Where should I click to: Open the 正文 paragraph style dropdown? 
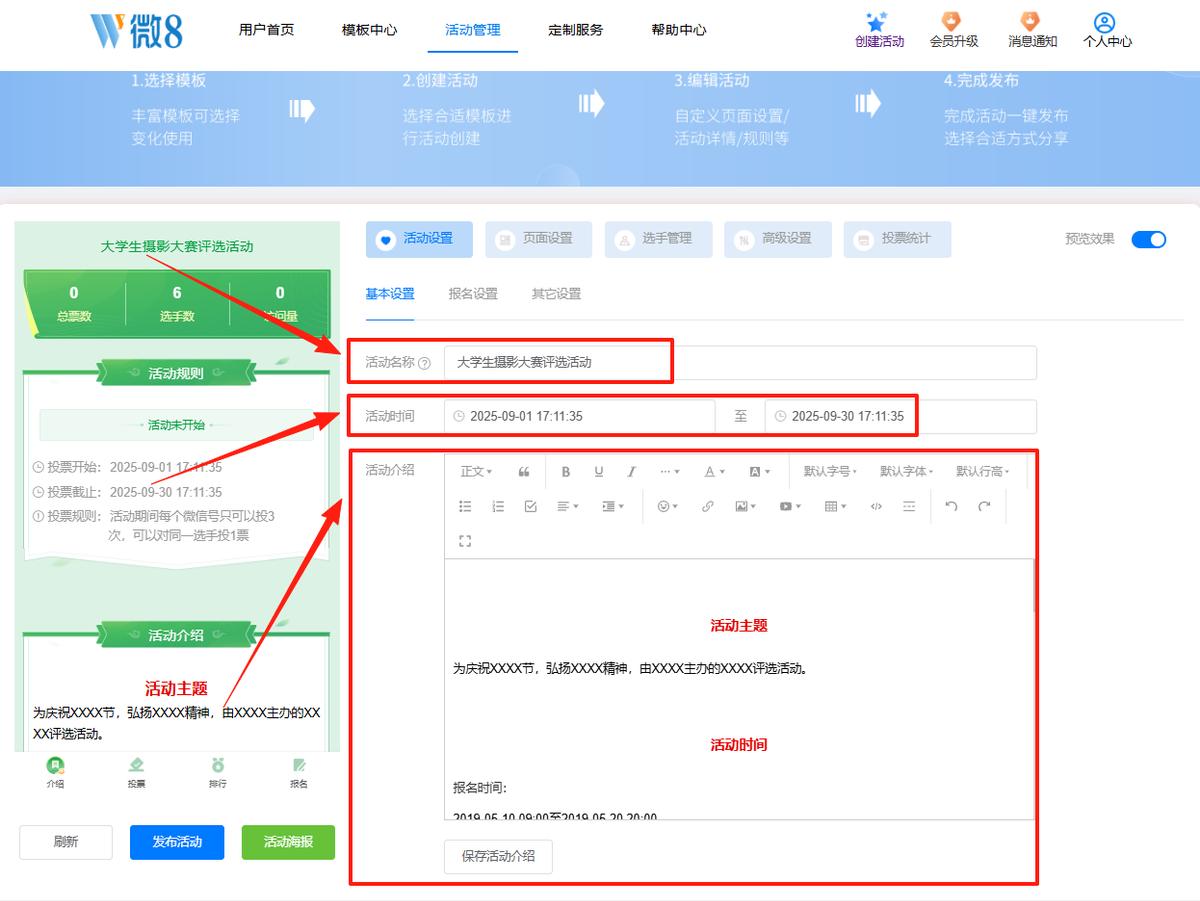tap(476, 472)
